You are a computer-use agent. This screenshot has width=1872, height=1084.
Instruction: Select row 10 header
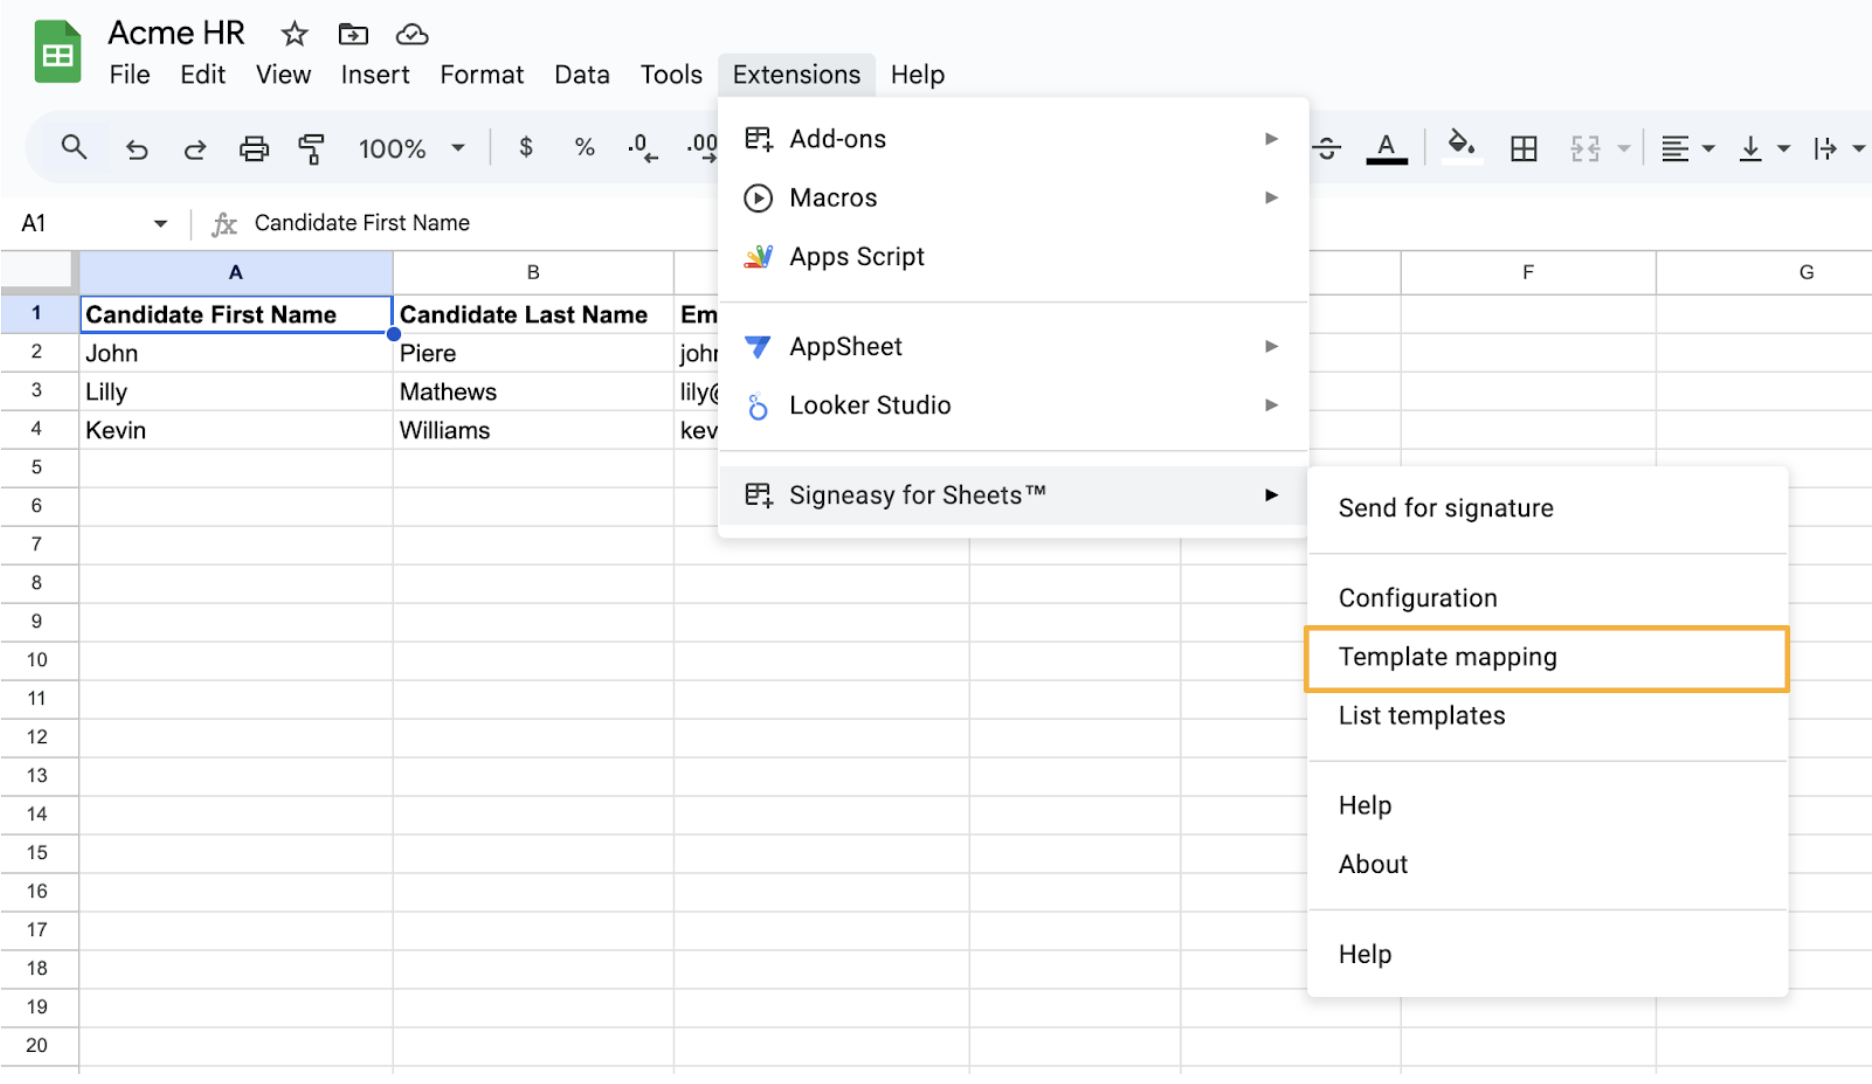(x=38, y=660)
